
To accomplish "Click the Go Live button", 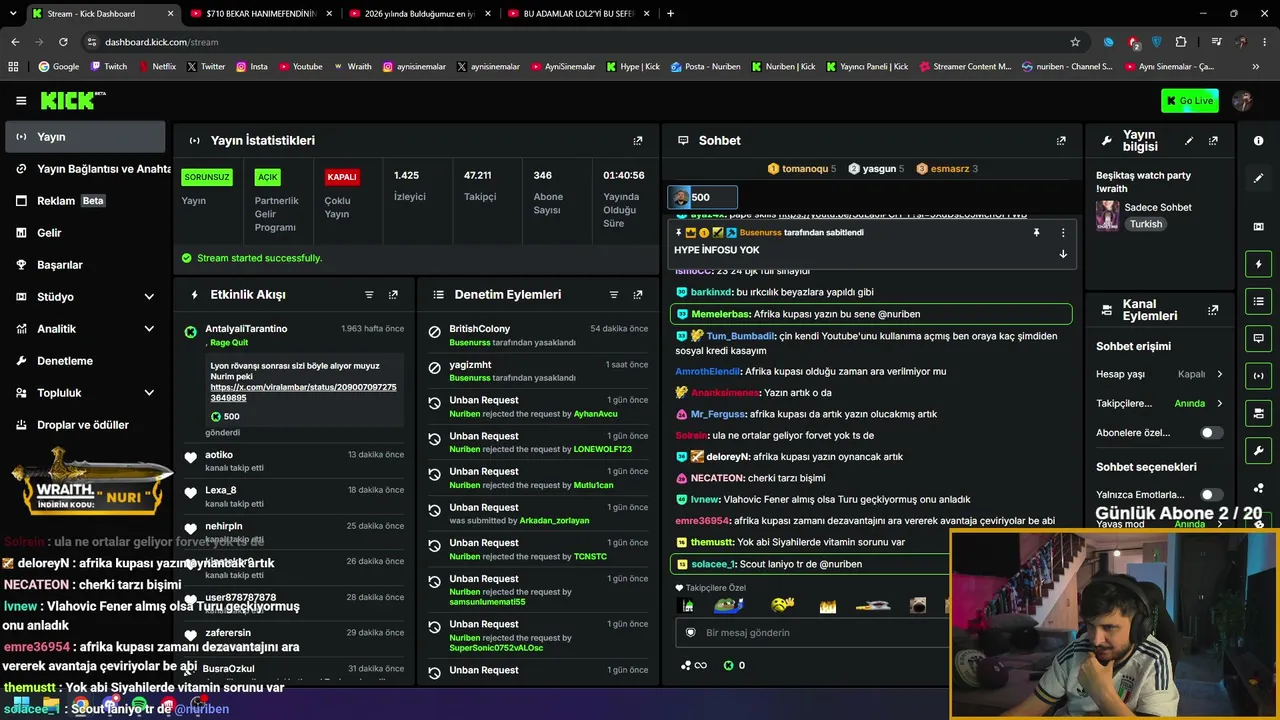I will [1190, 101].
